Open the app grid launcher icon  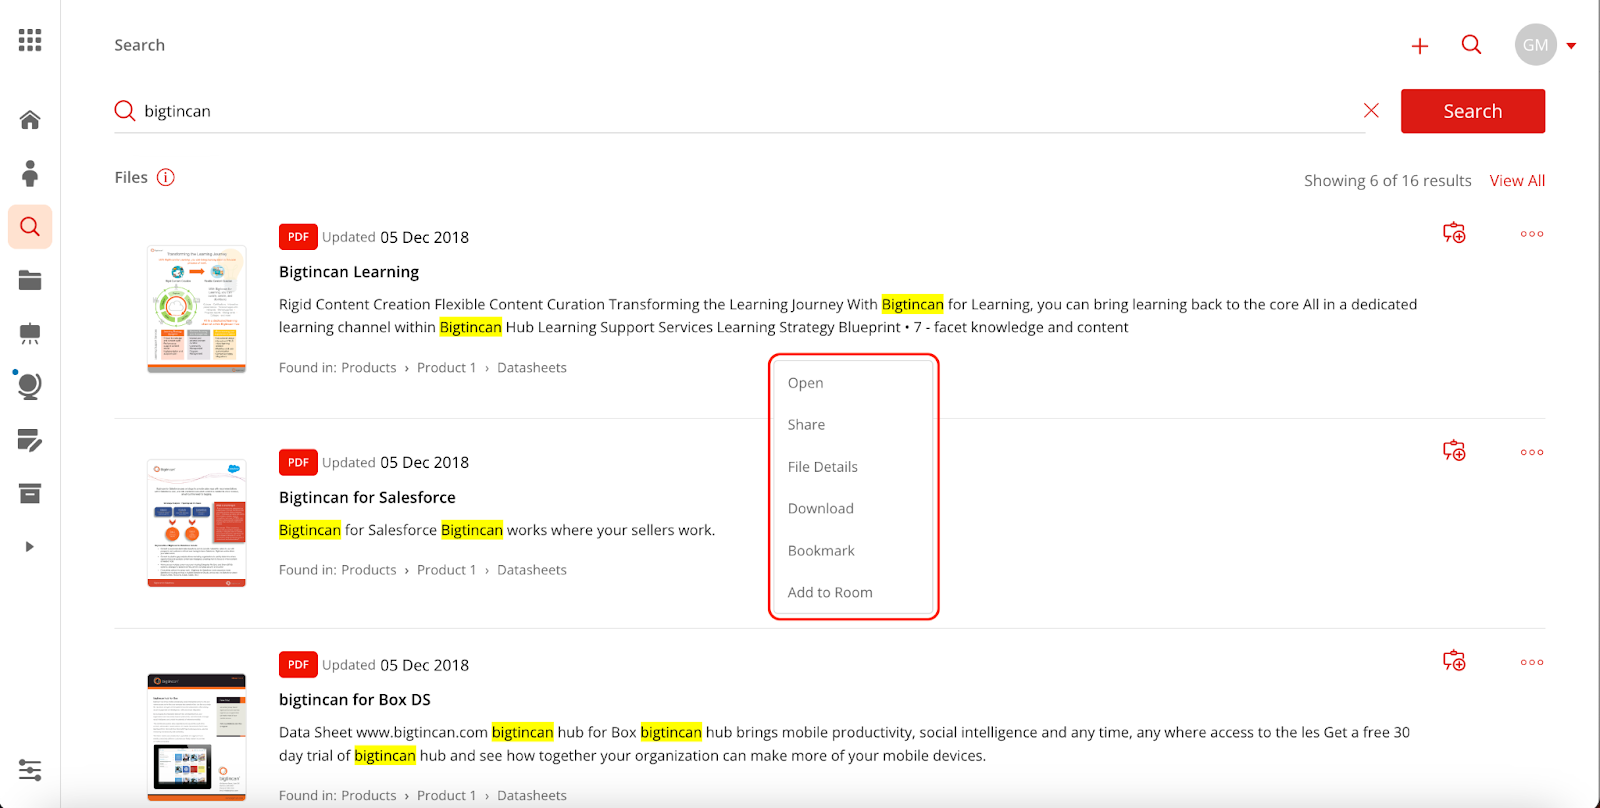click(x=30, y=40)
